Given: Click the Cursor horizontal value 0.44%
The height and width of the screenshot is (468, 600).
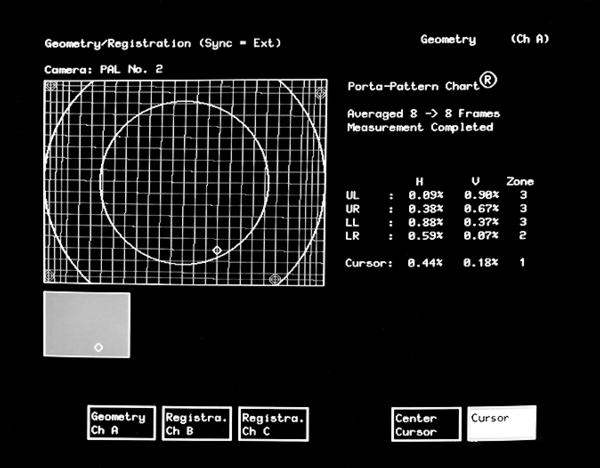Looking at the screenshot, I should [x=425, y=263].
